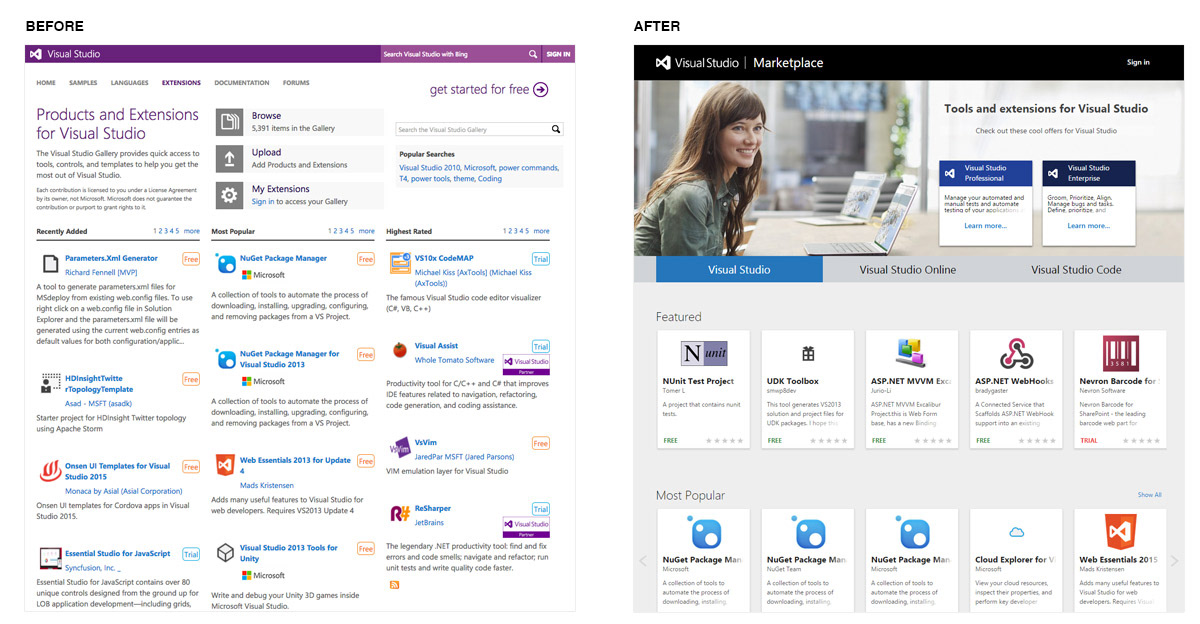Click SIGN IN in the purple header
The image size is (1200, 624).
point(558,54)
